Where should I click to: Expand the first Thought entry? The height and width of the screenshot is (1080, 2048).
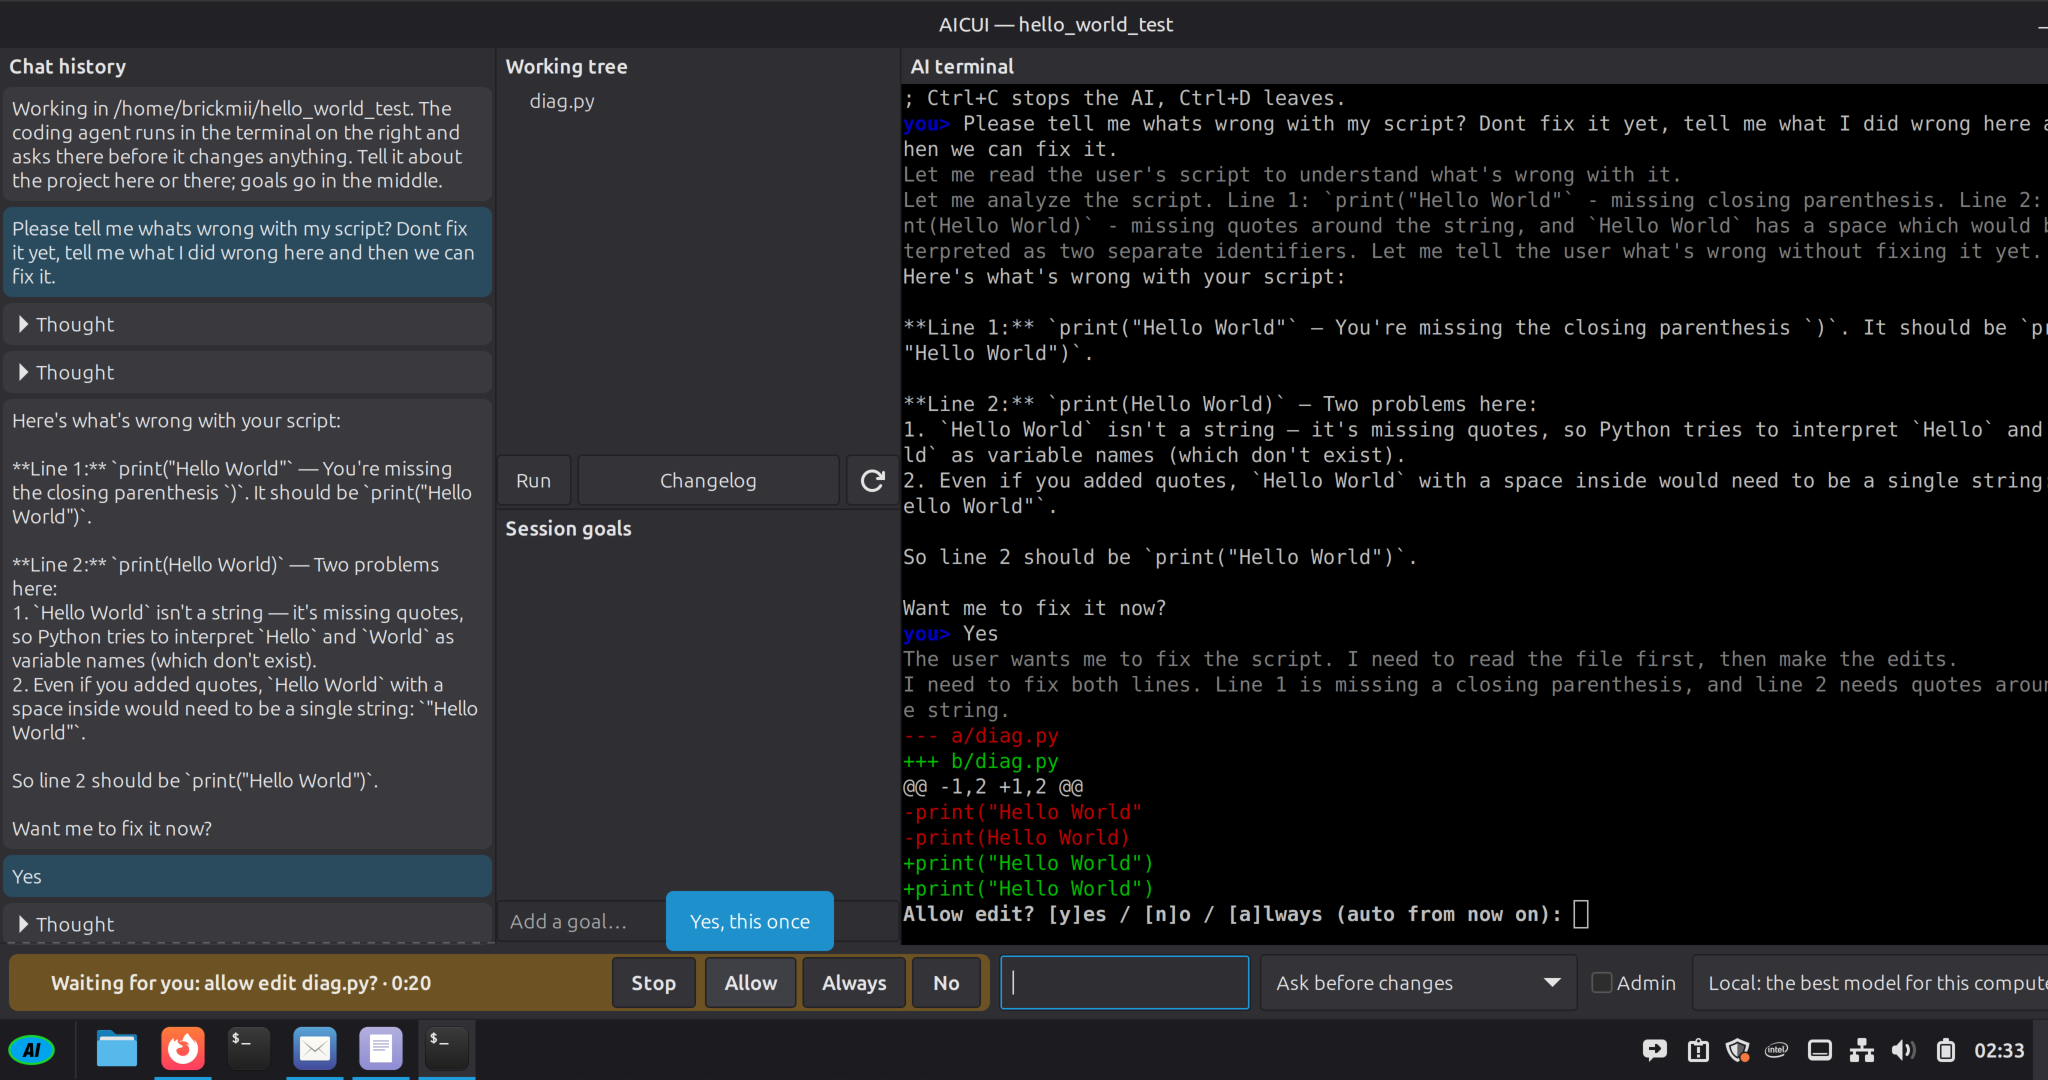click(247, 325)
